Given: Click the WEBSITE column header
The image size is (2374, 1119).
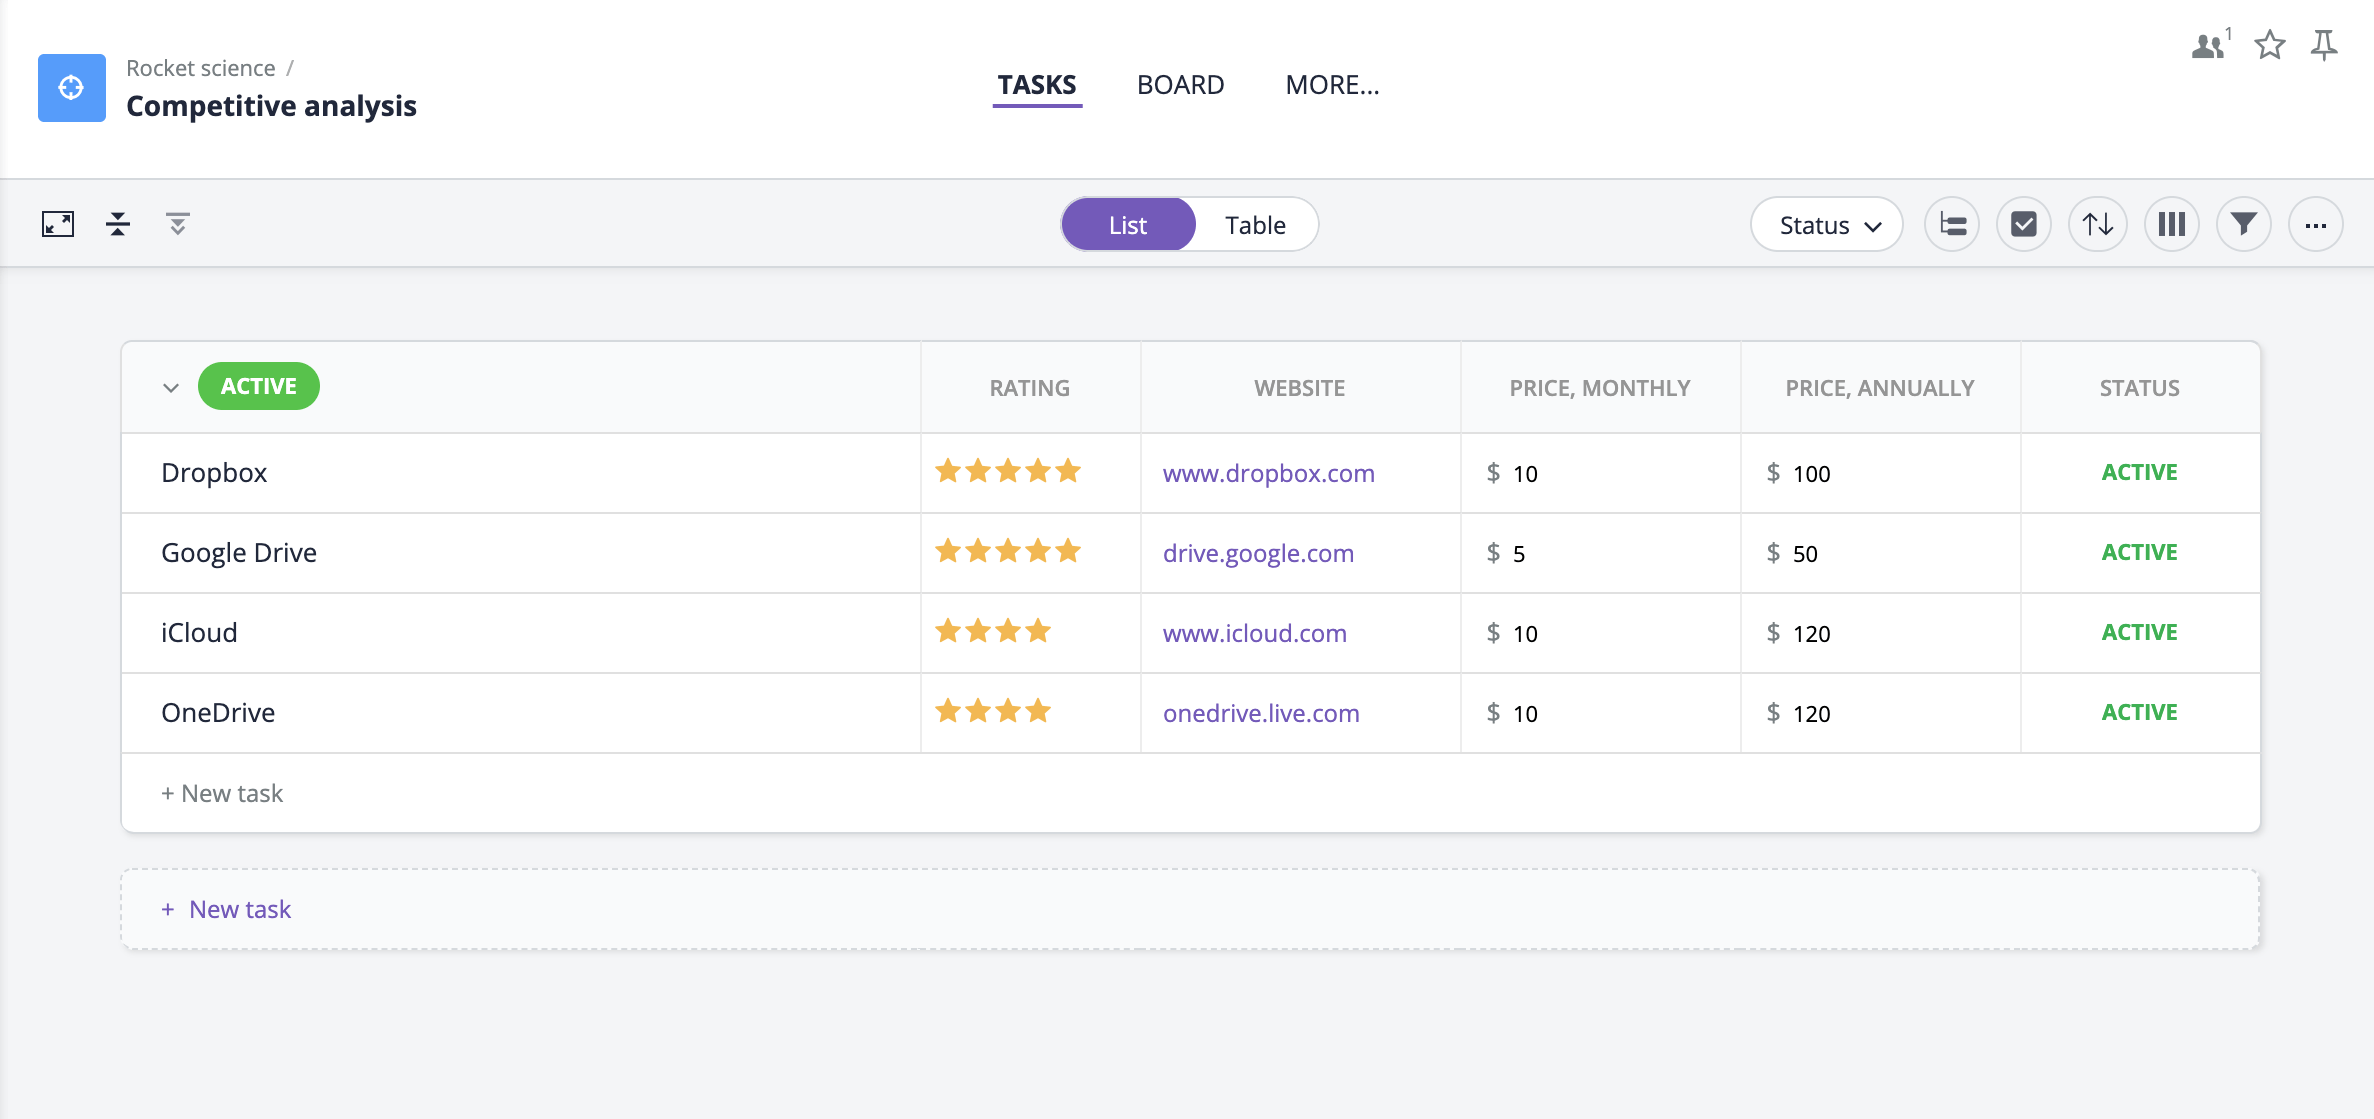Looking at the screenshot, I should click(1300, 388).
